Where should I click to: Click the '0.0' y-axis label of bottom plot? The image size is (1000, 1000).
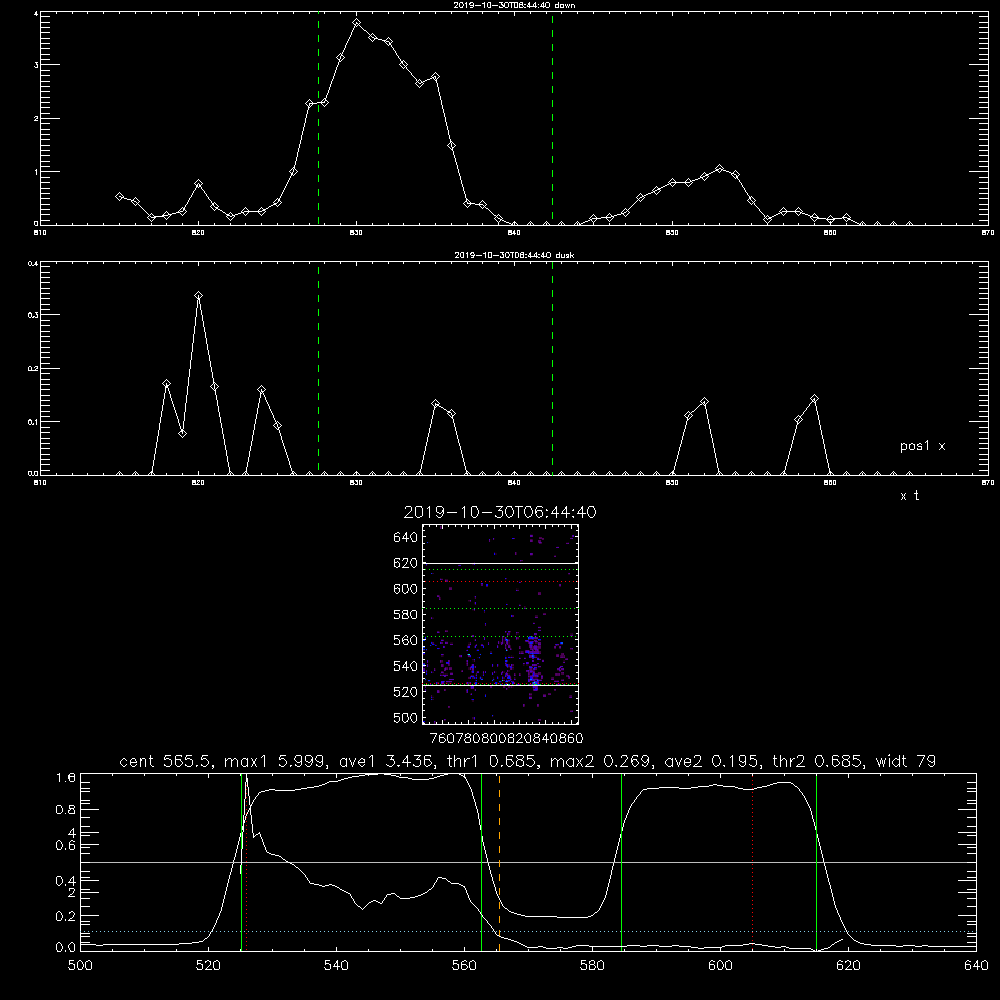click(66, 948)
